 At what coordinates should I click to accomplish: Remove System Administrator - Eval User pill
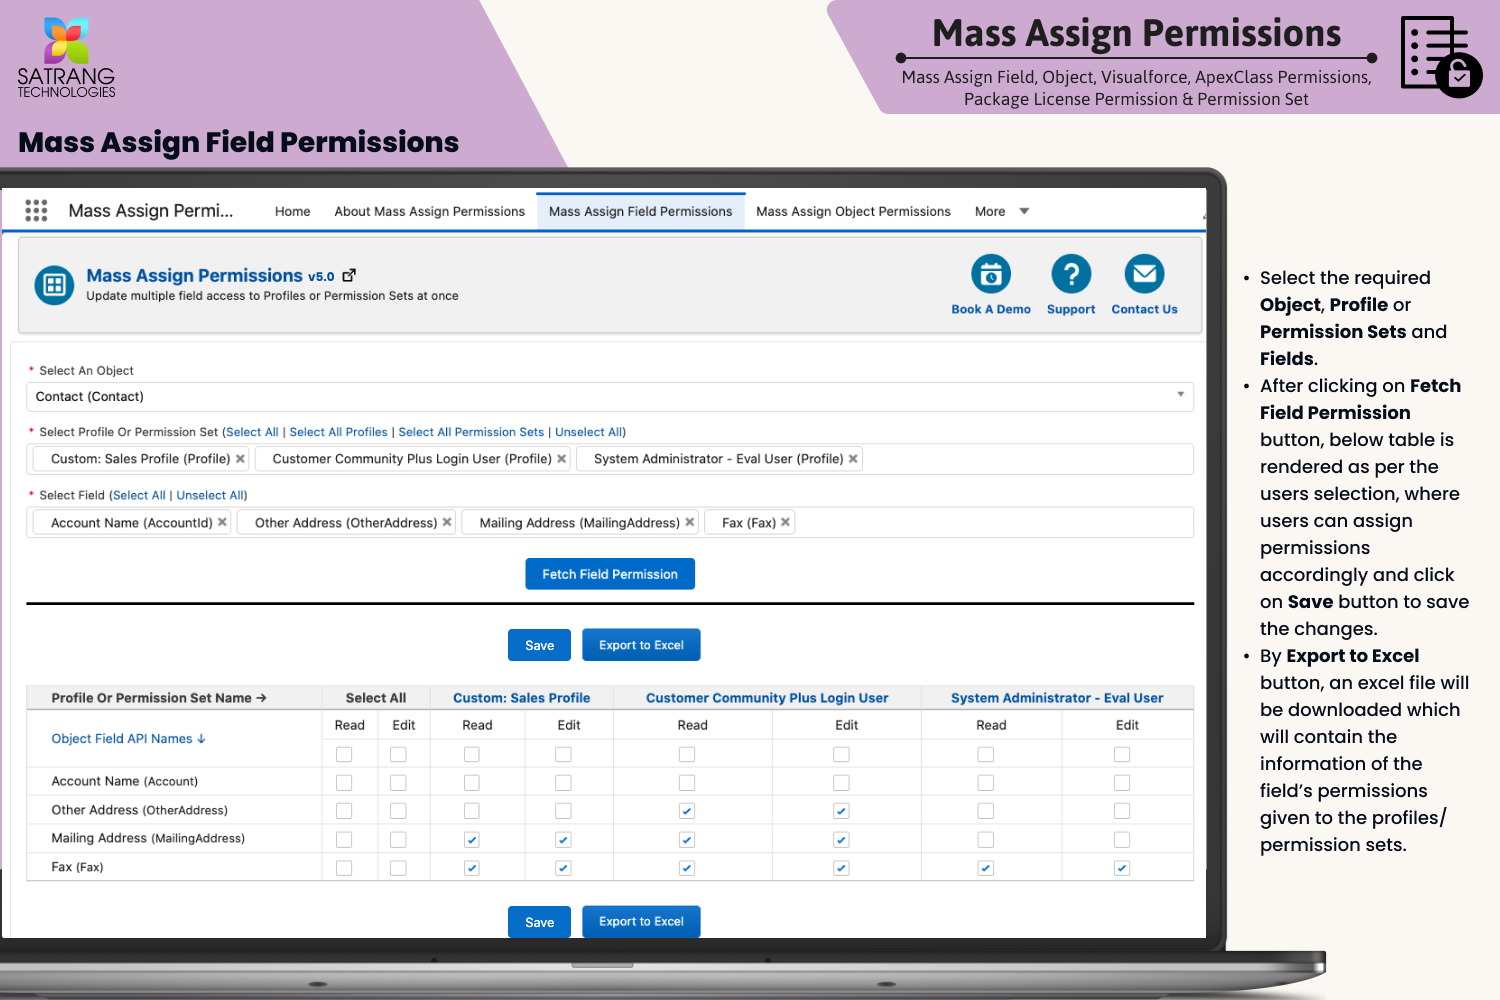coord(853,459)
